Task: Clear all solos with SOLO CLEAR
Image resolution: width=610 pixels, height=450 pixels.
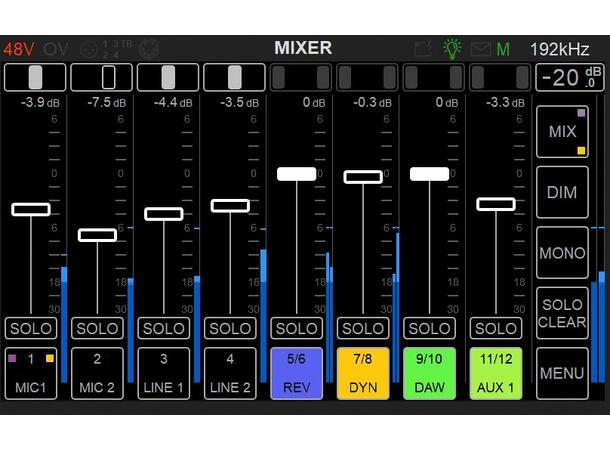Action: click(562, 313)
